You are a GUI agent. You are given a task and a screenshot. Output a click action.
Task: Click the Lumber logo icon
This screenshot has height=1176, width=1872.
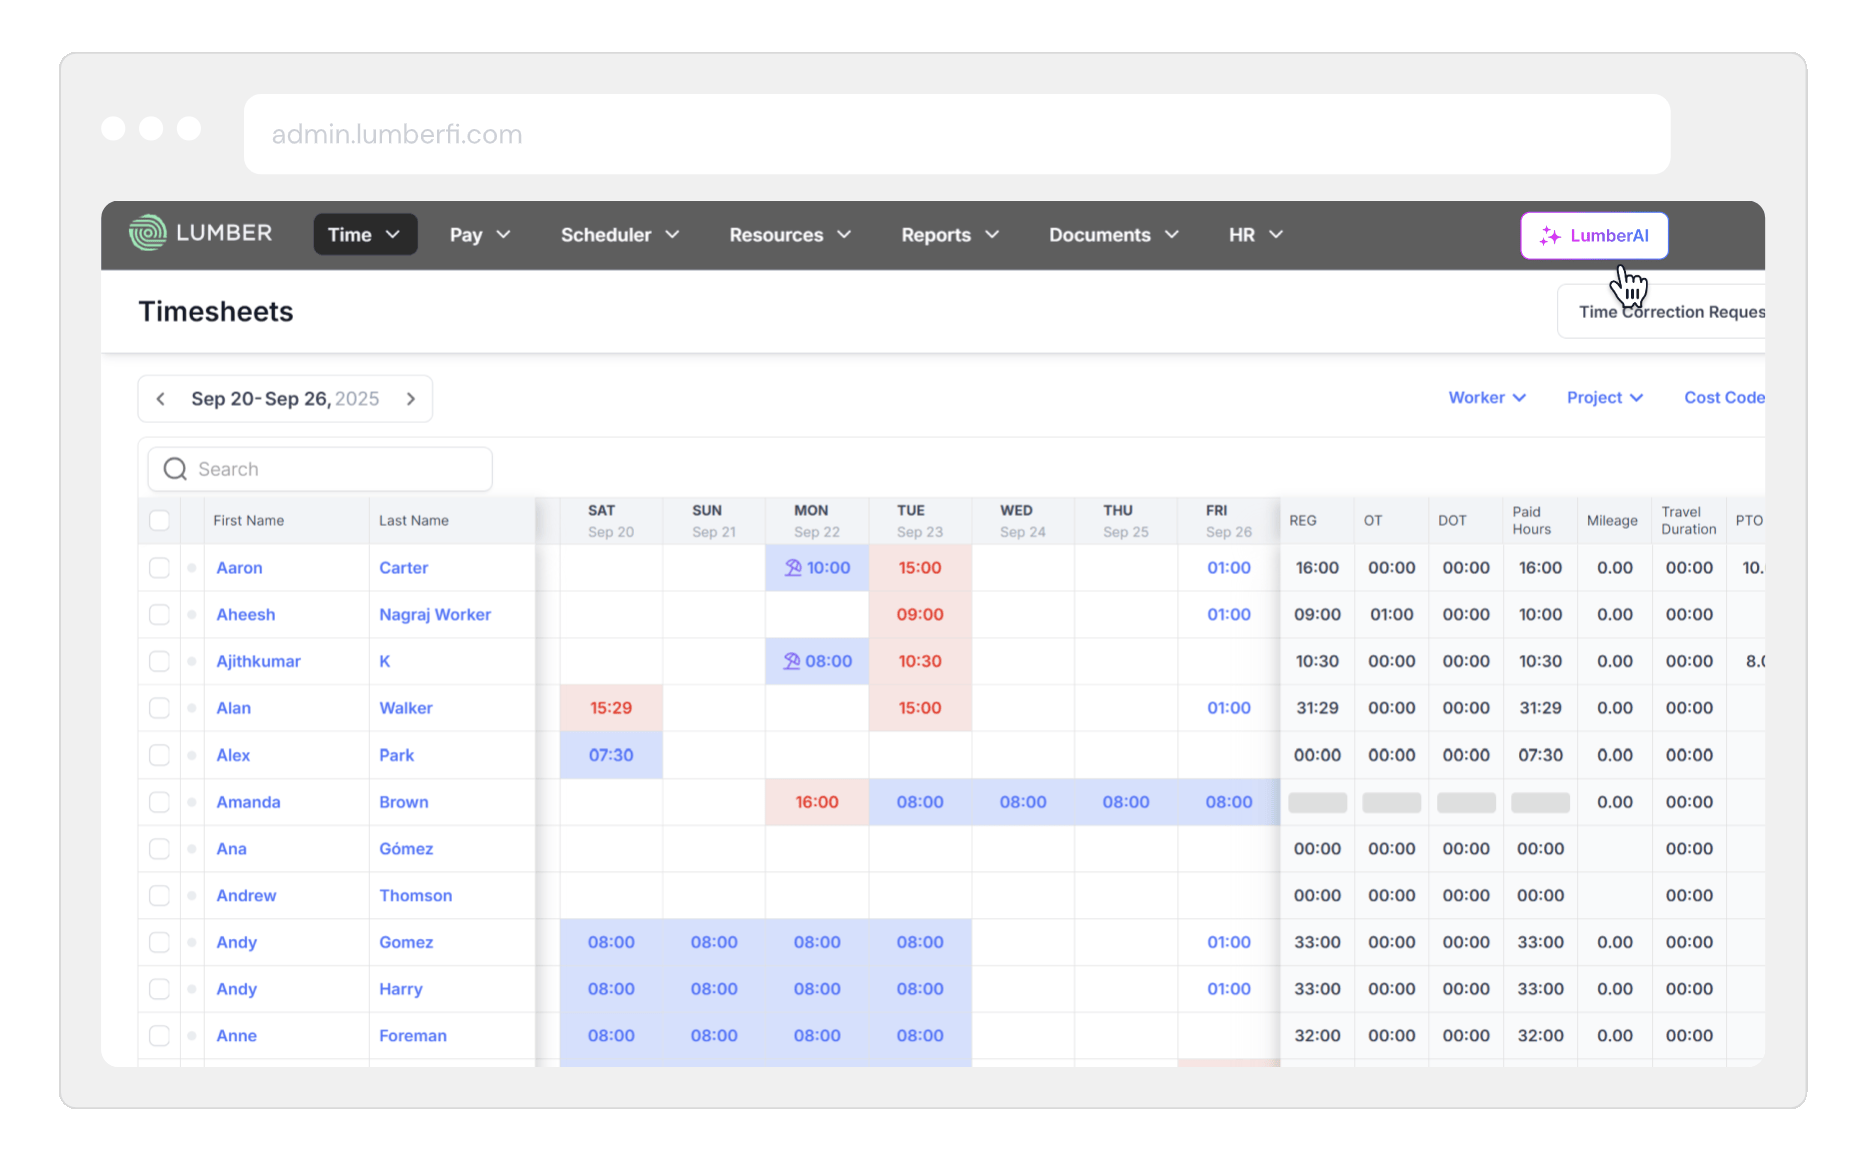(x=148, y=234)
